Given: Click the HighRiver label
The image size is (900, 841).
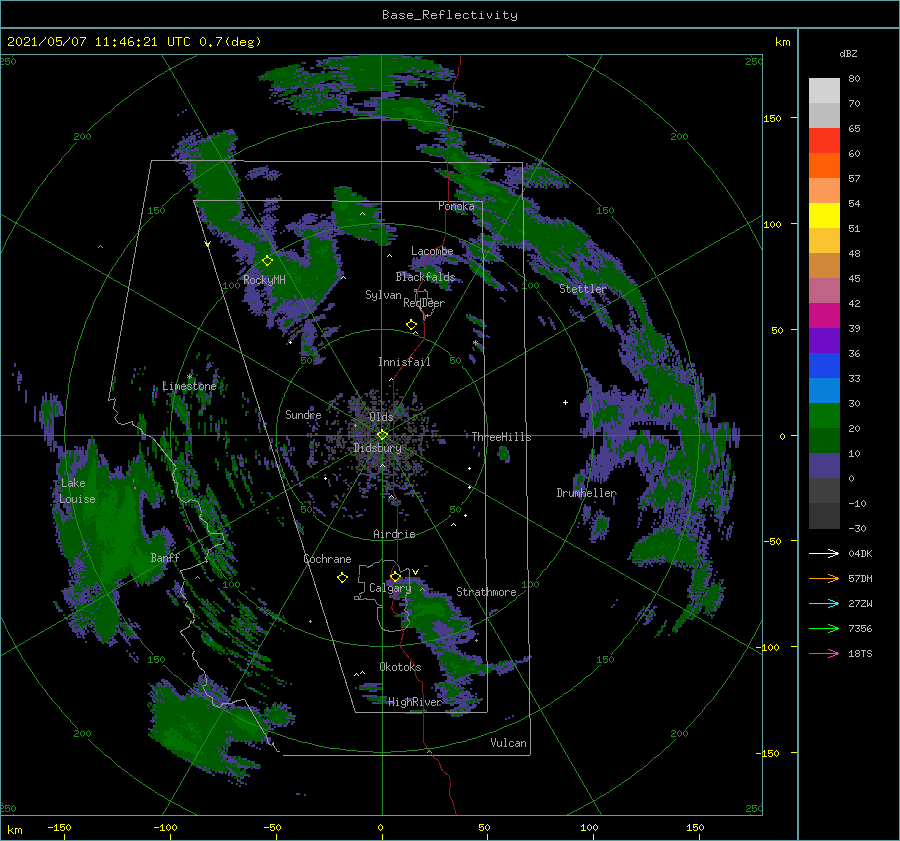Looking at the screenshot, I should click(415, 702).
